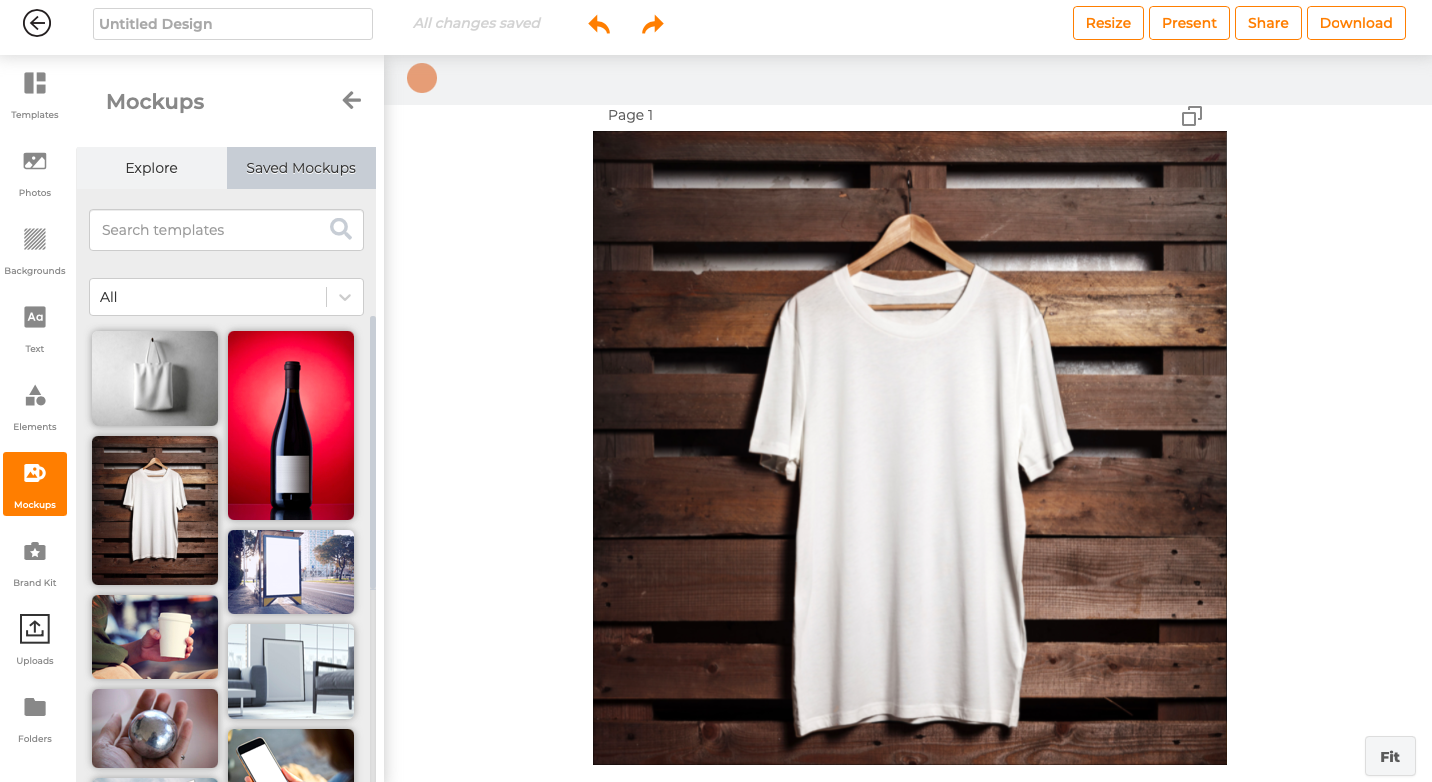Image resolution: width=1432 pixels, height=782 pixels.
Task: Click the Download button
Action: point(1356,22)
